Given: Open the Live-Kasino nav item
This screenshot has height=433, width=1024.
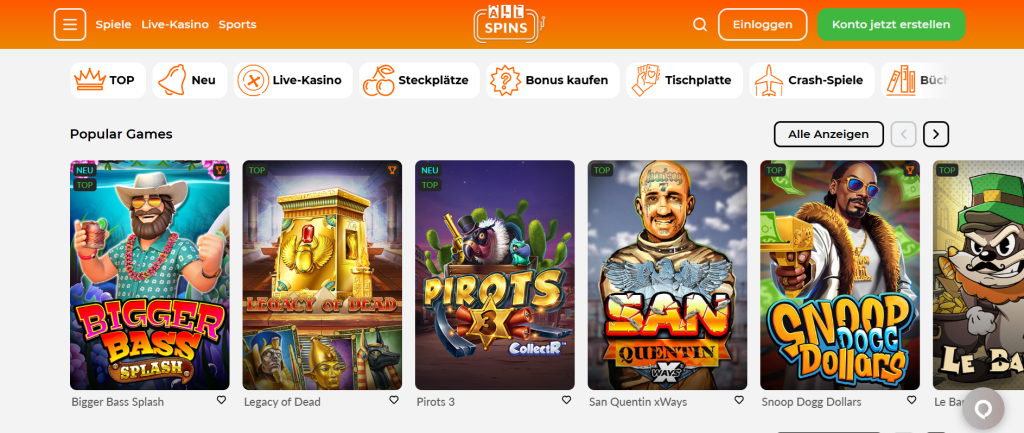Looking at the screenshot, I should click(x=175, y=25).
